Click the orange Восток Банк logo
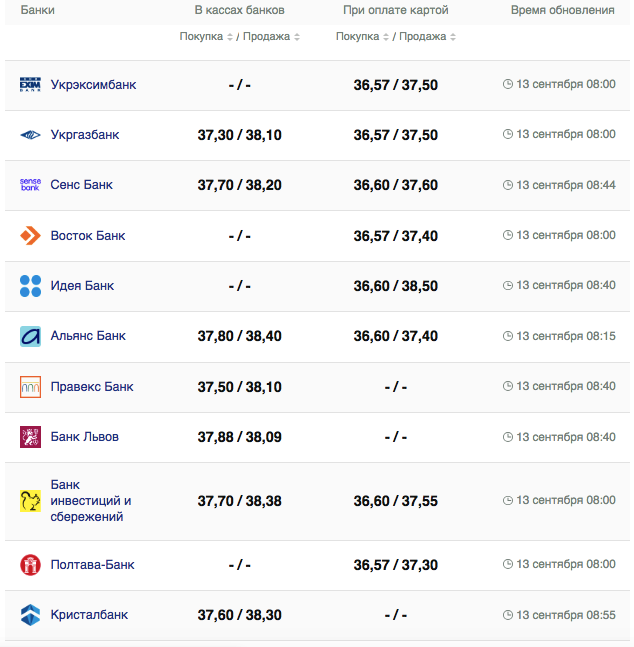634x647 pixels. coord(30,236)
